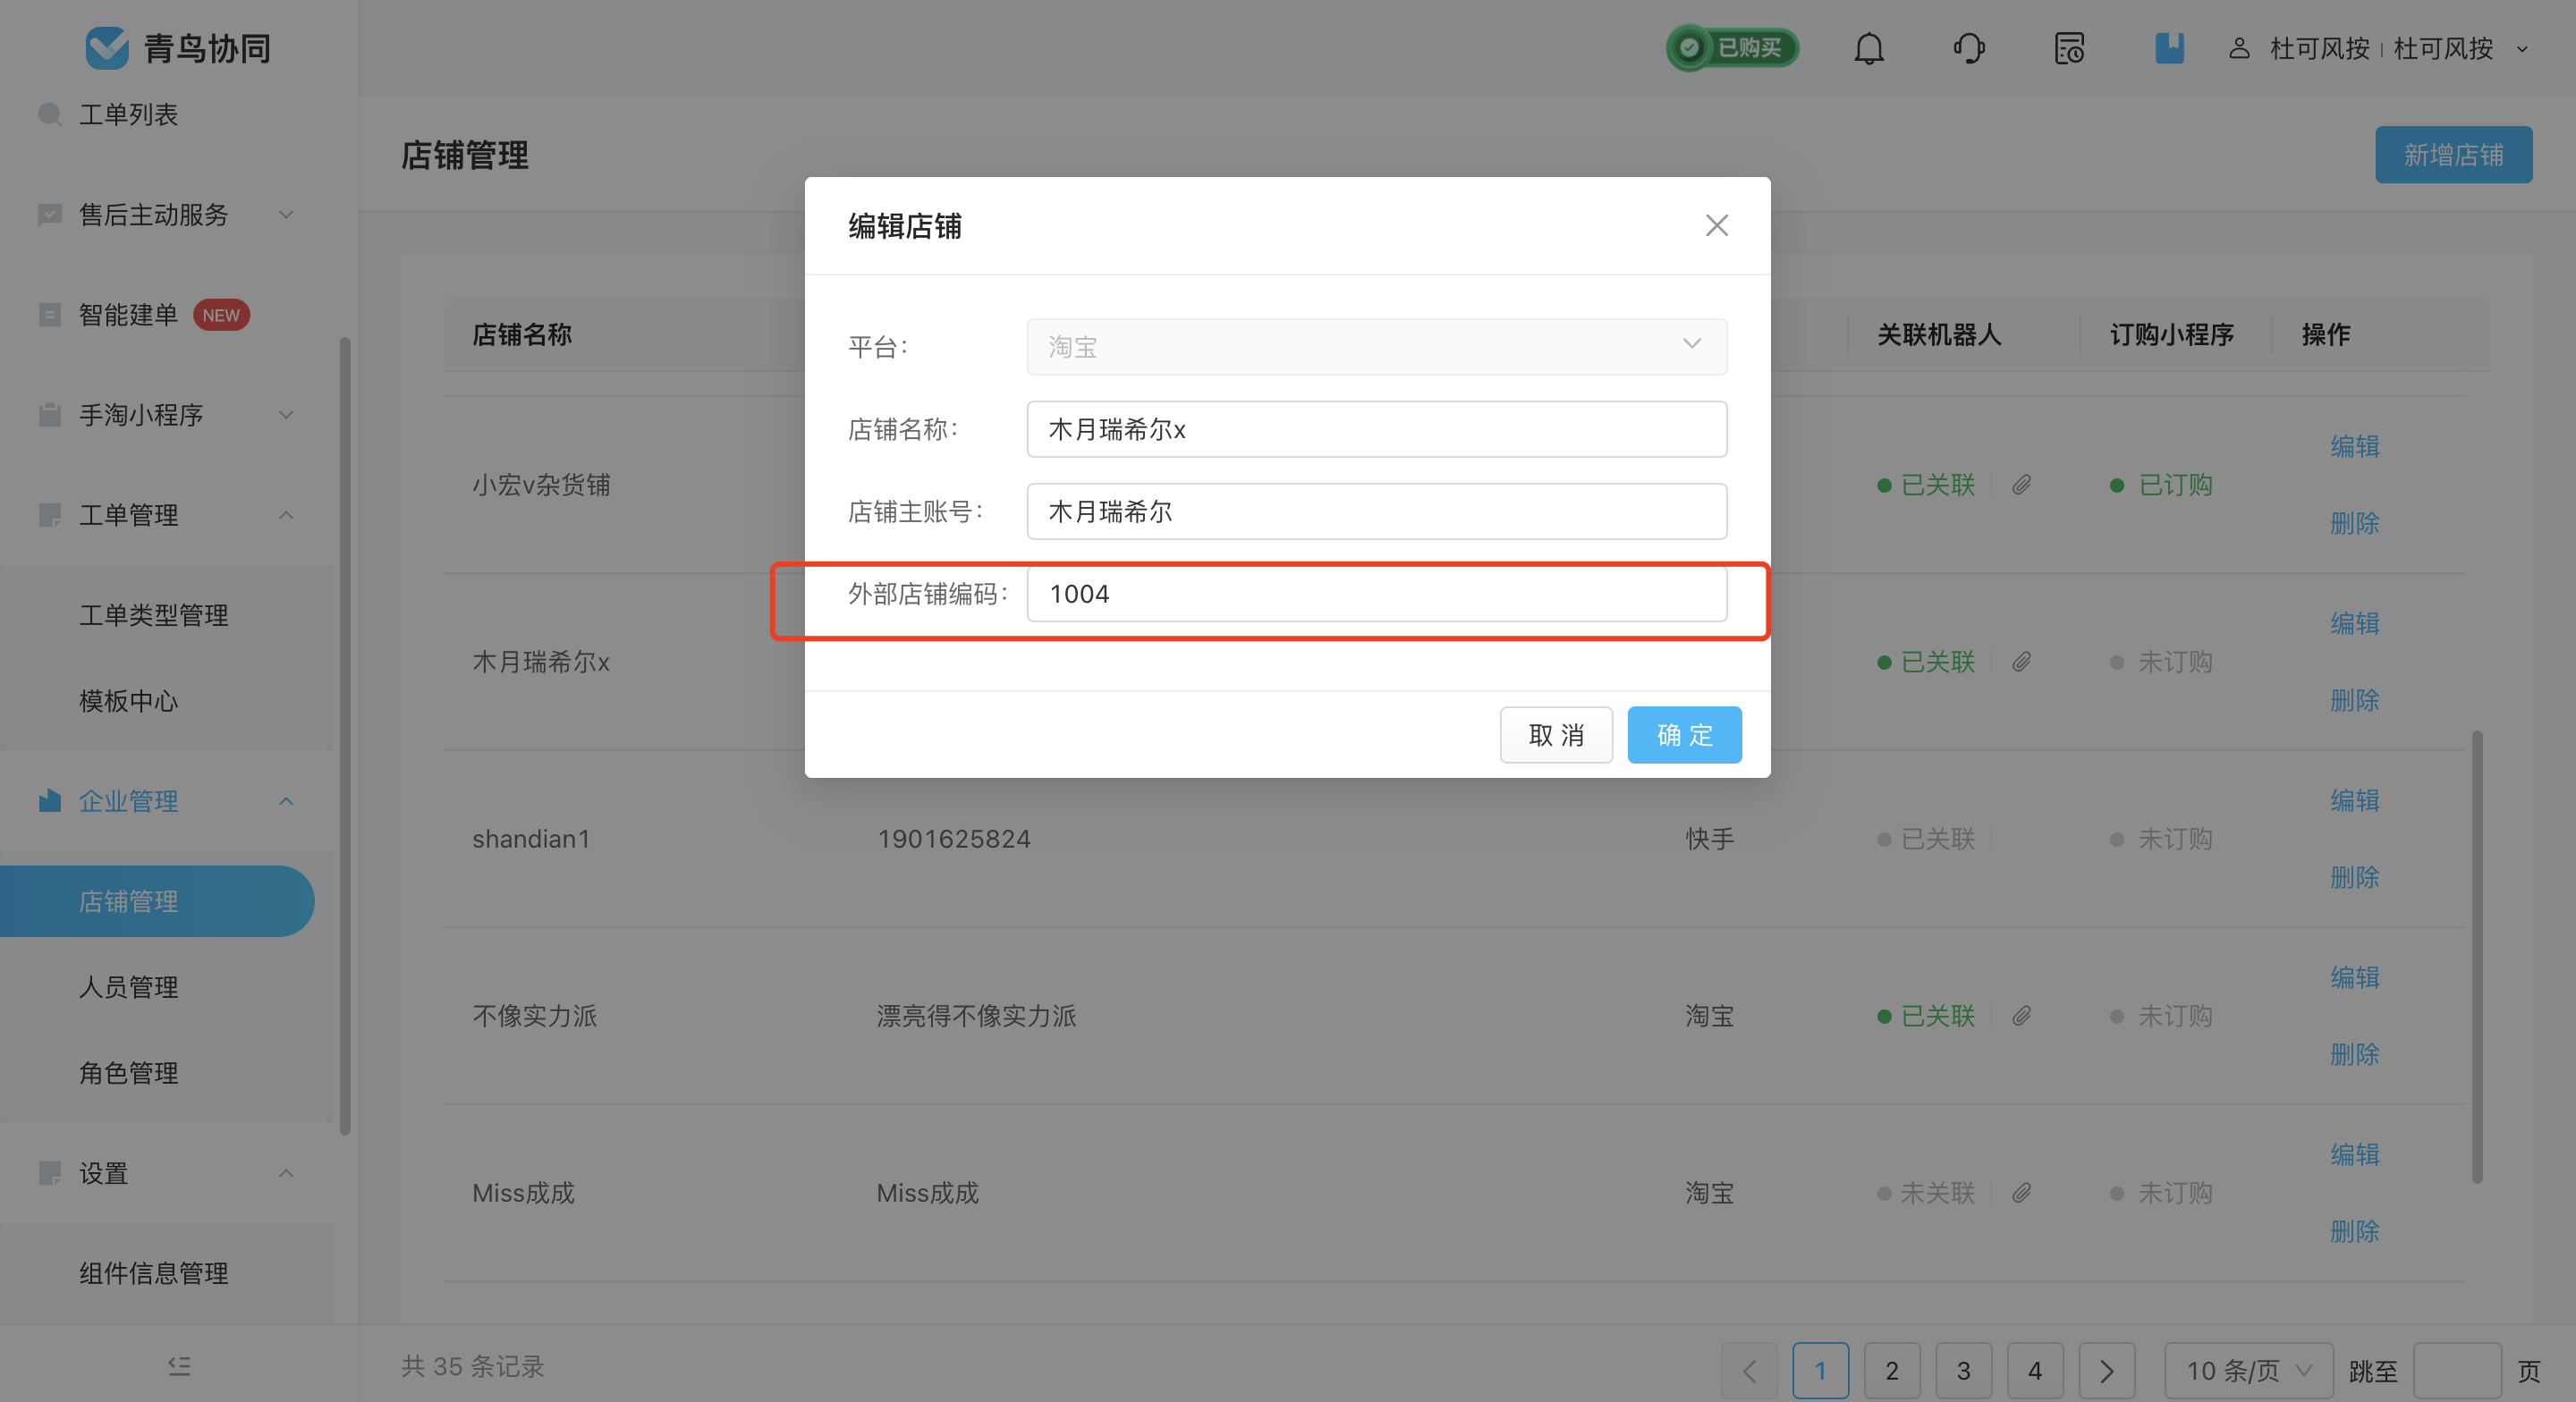
Task: Click 确定 button to confirm changes
Action: point(1687,734)
